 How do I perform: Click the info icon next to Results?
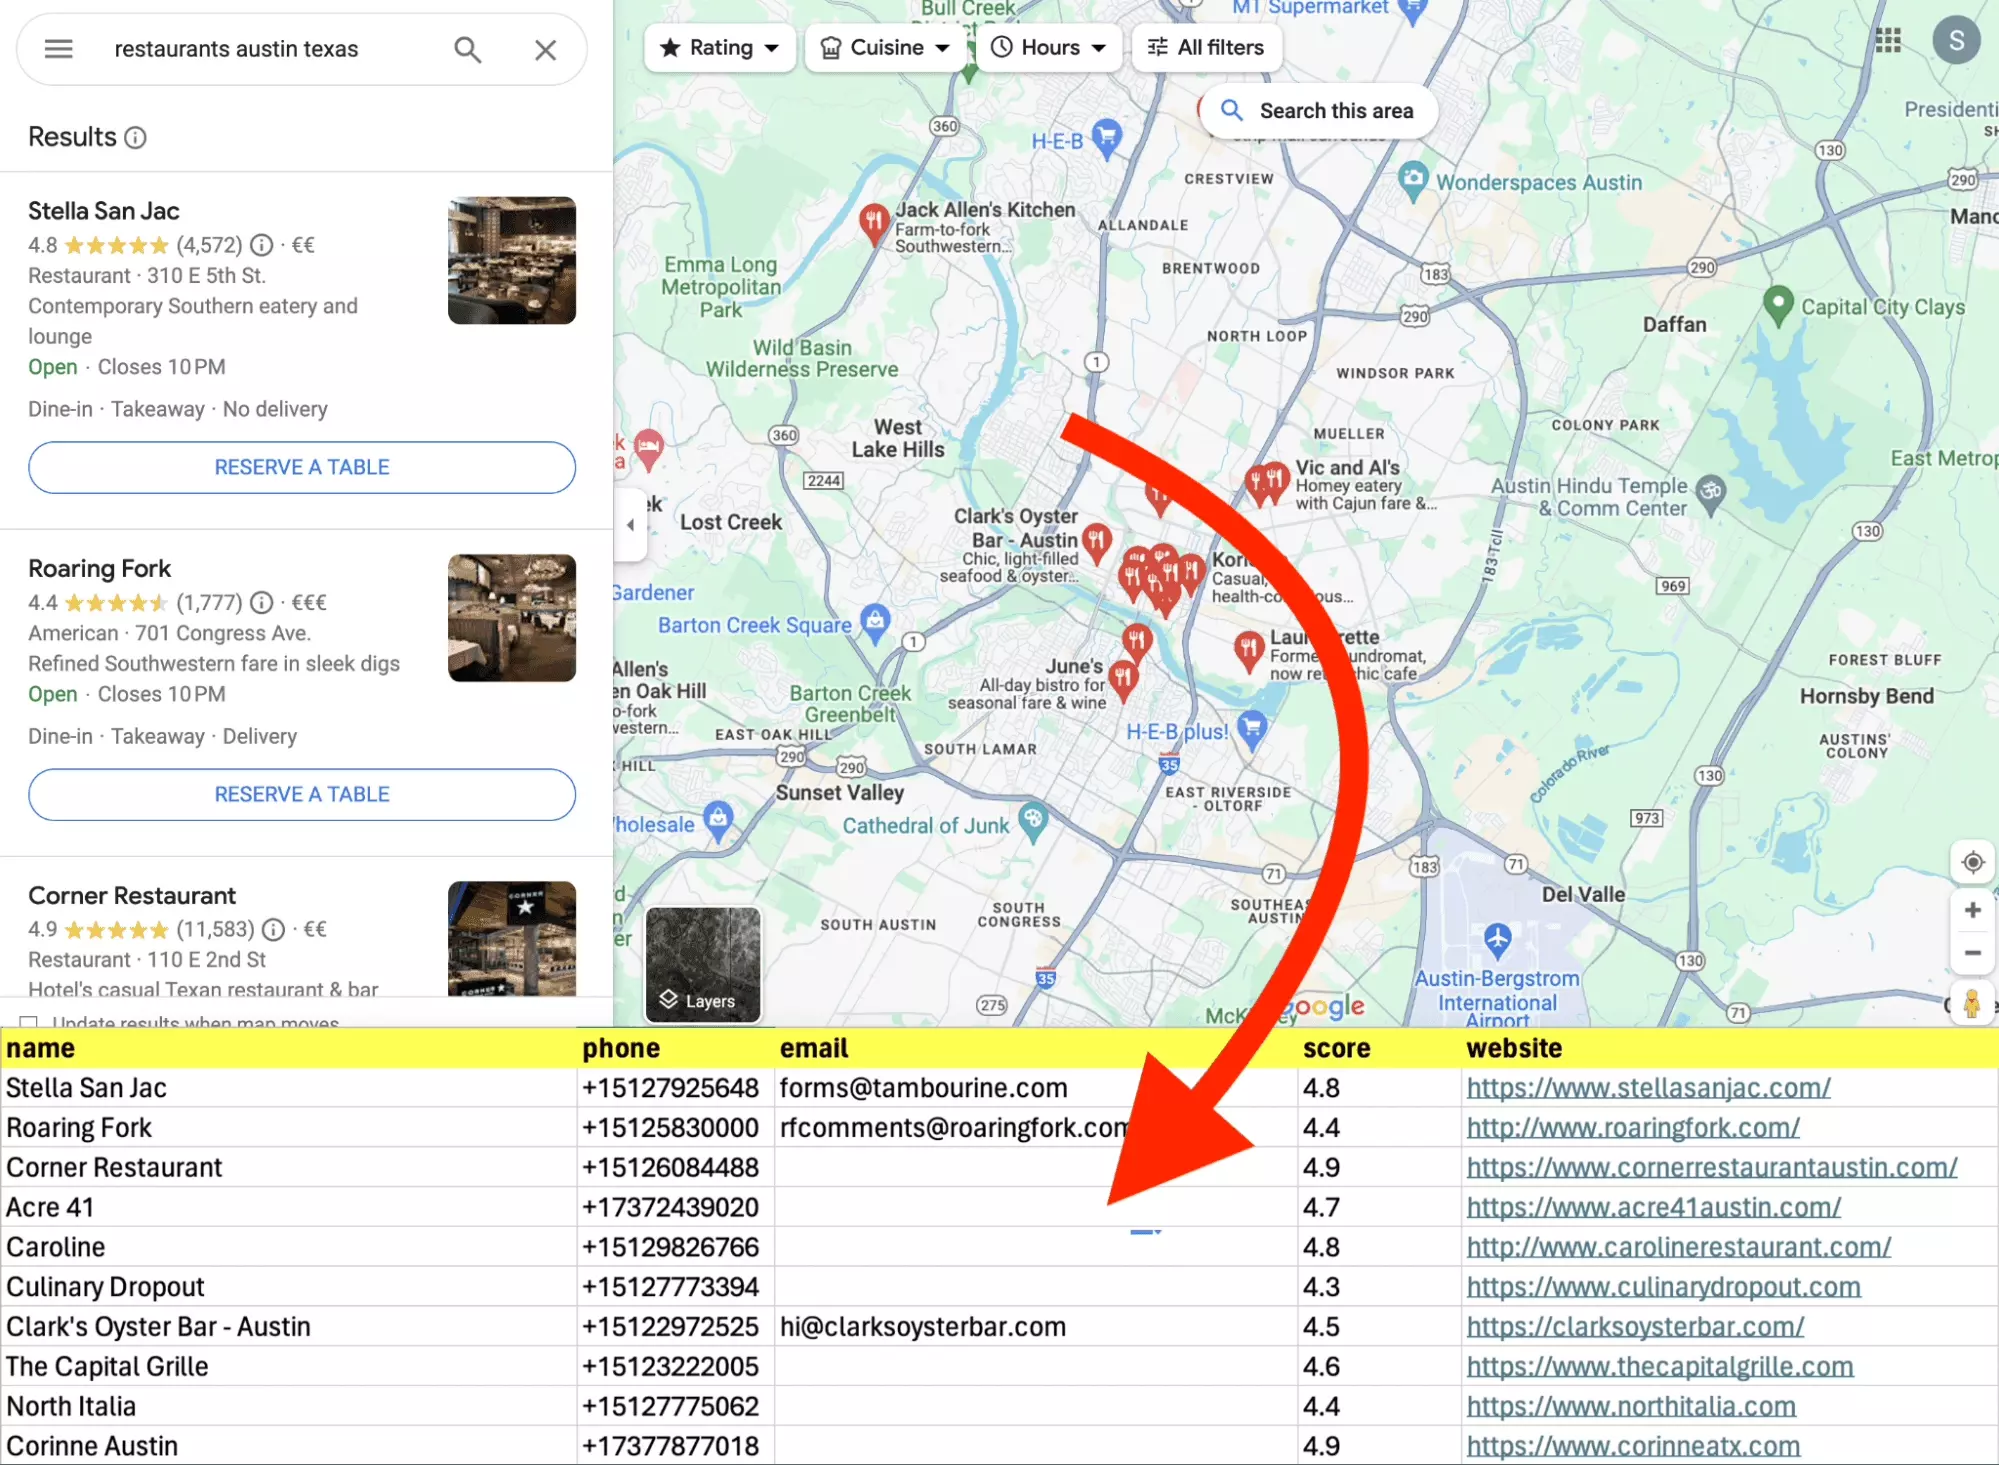(136, 137)
